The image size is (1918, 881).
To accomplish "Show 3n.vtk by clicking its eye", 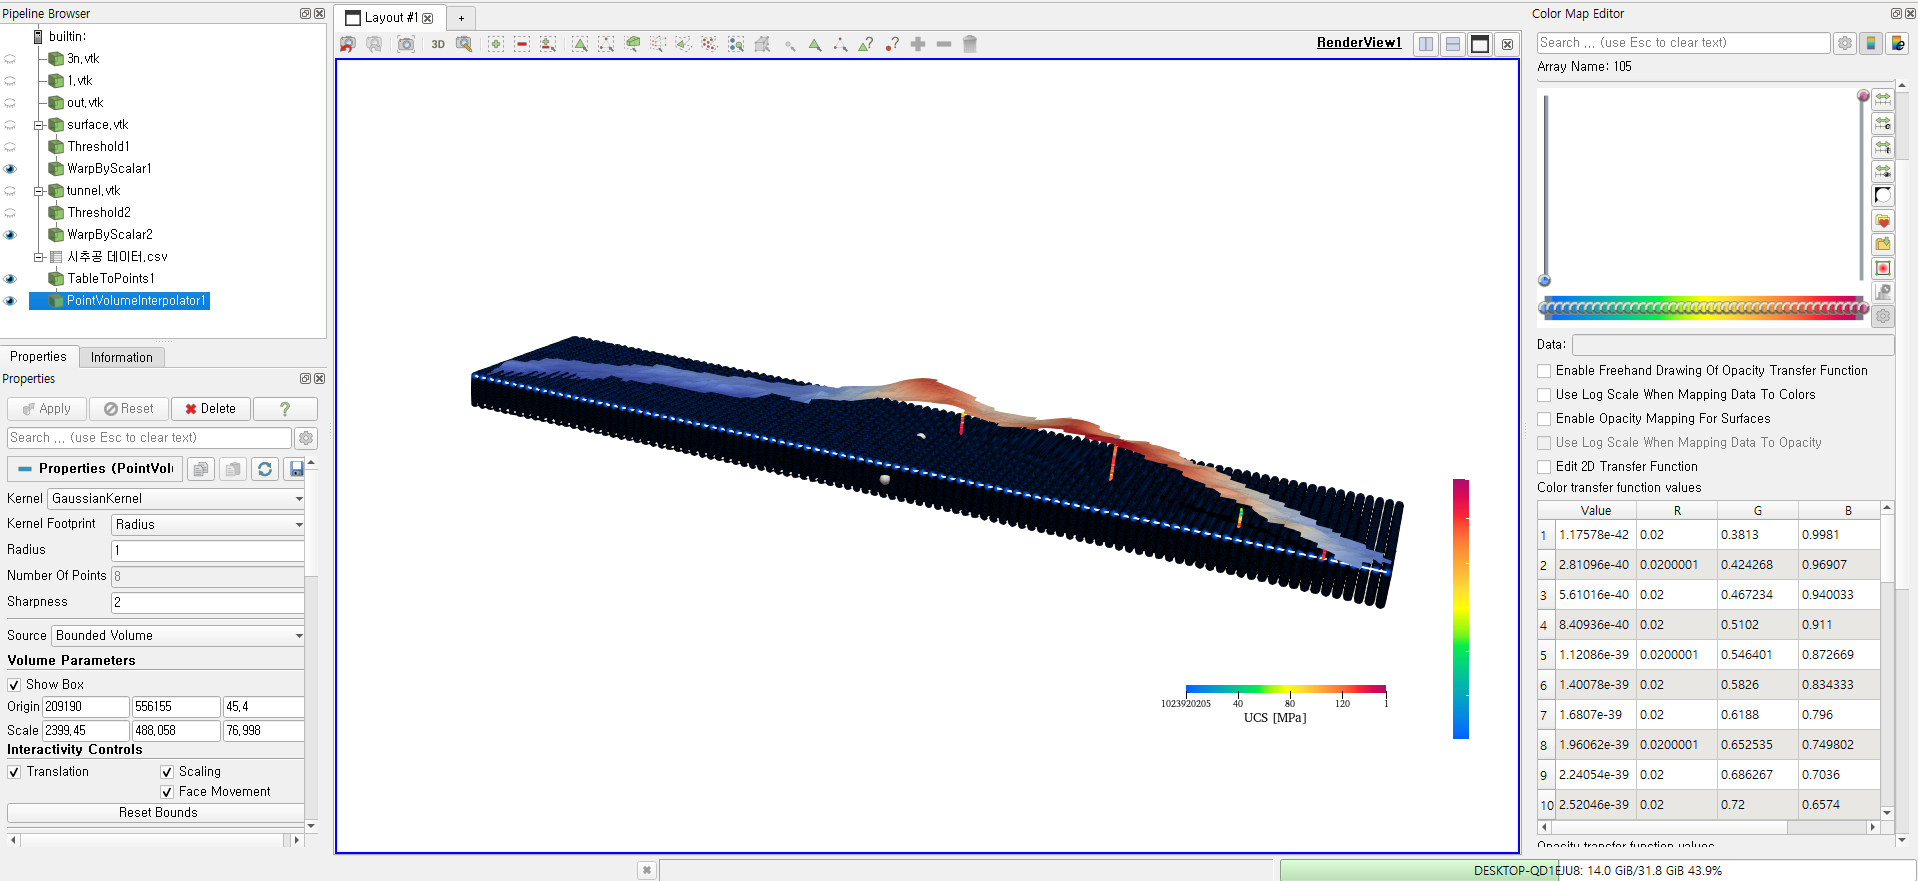I will click(x=11, y=59).
